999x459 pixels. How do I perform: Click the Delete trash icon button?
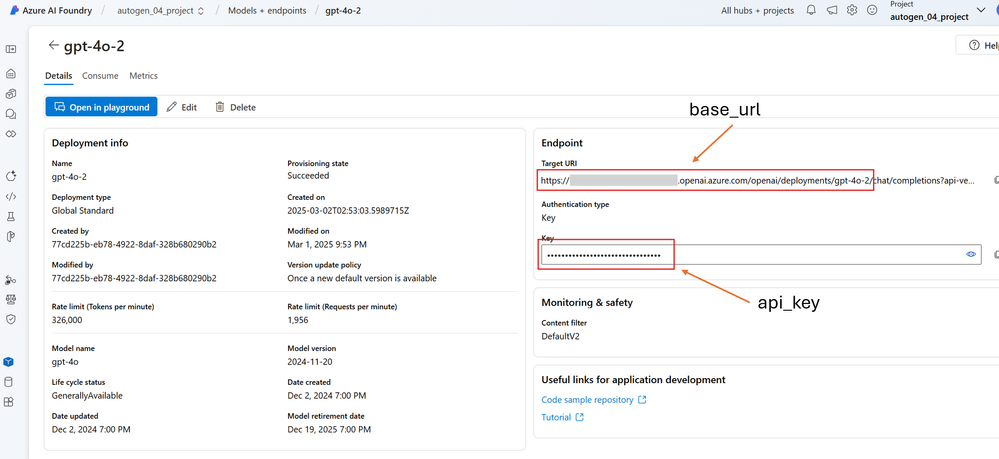pos(235,107)
